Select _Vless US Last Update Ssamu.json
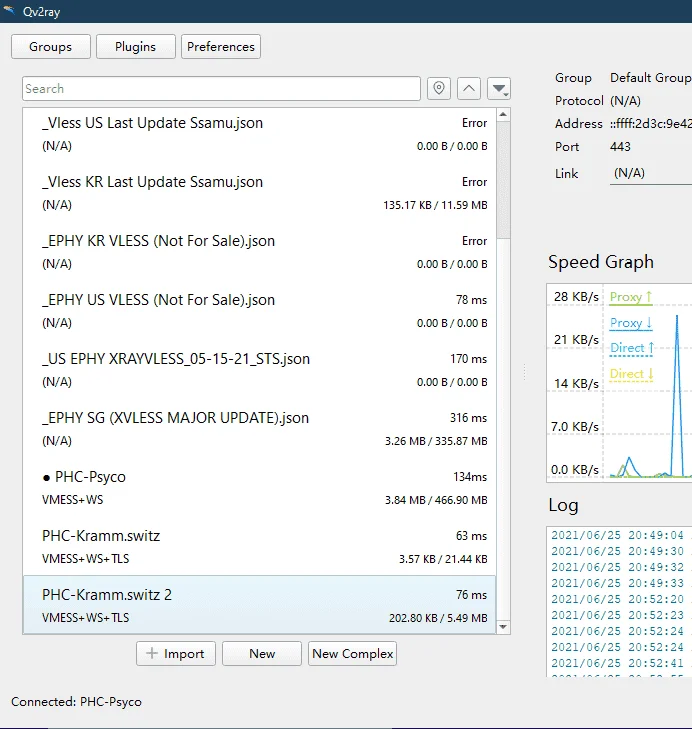This screenshot has height=729, width=692. coord(260,134)
